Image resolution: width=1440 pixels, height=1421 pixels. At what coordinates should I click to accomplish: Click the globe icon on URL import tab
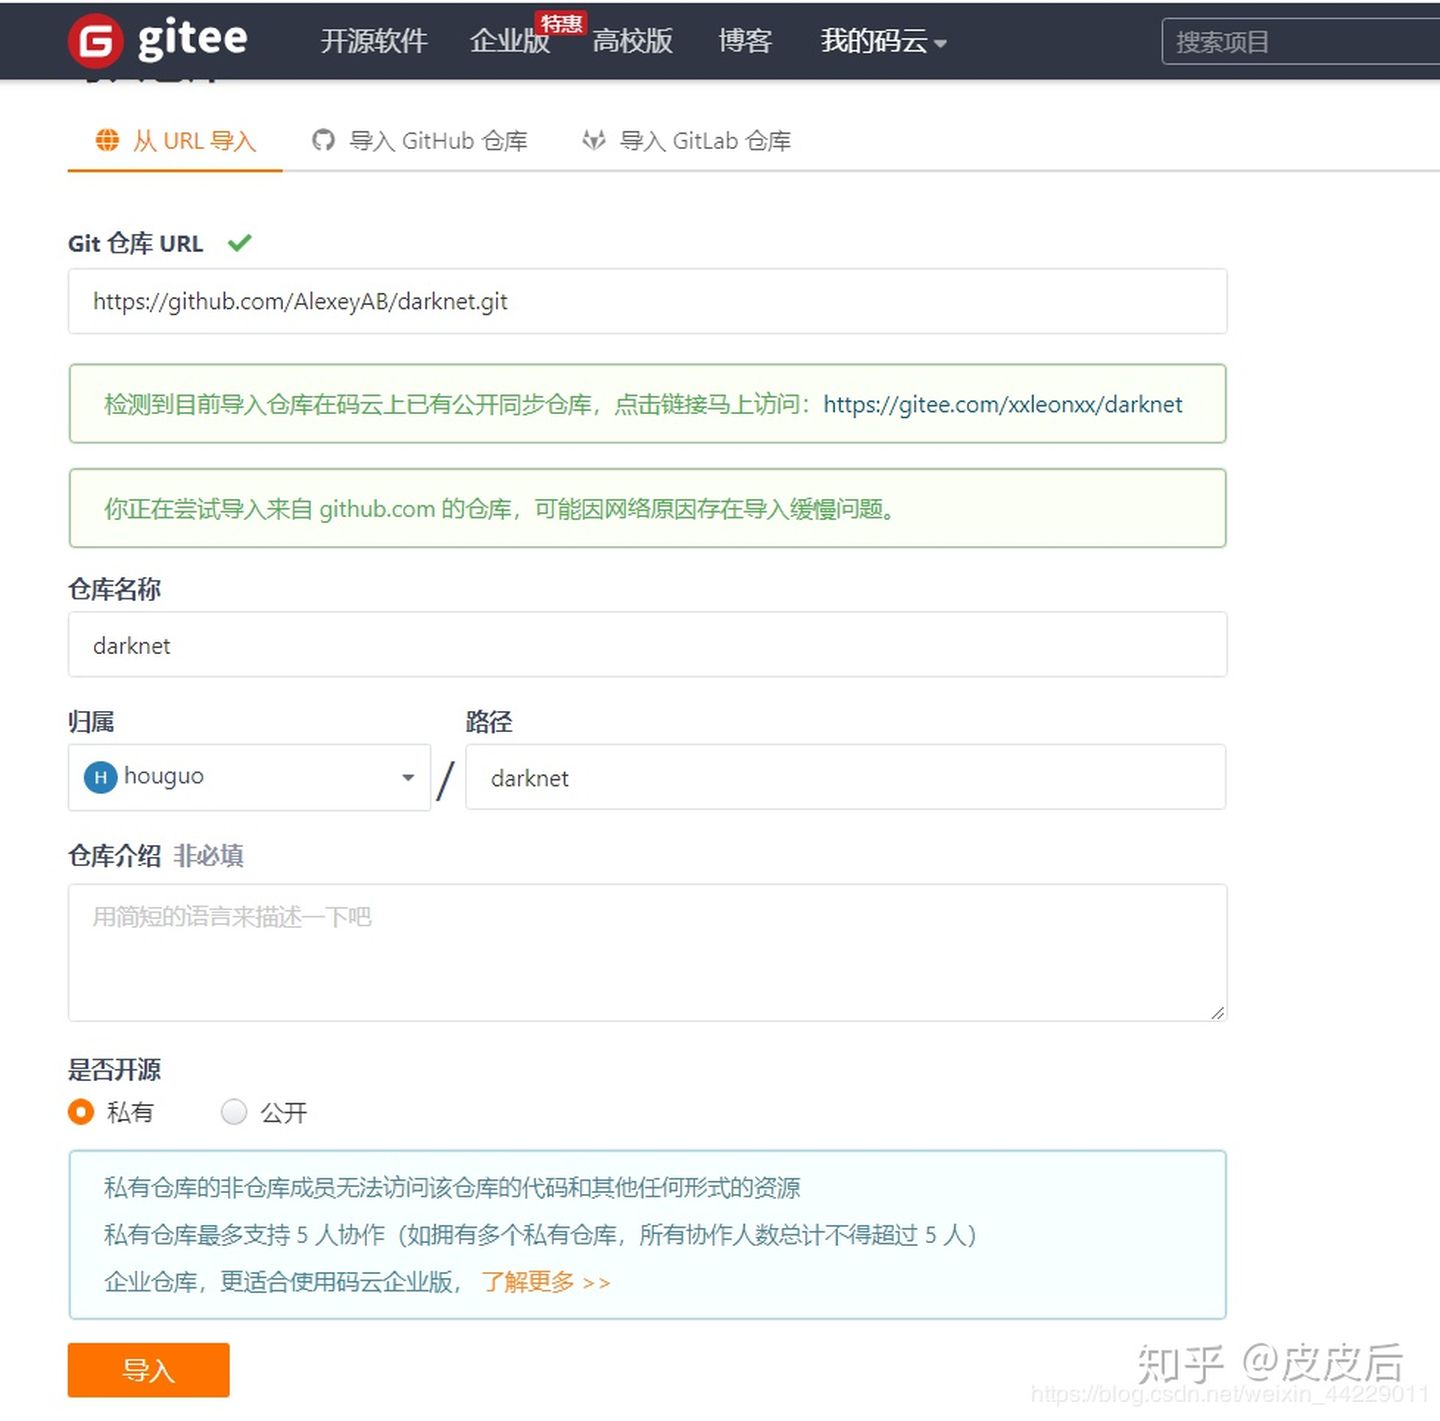107,140
